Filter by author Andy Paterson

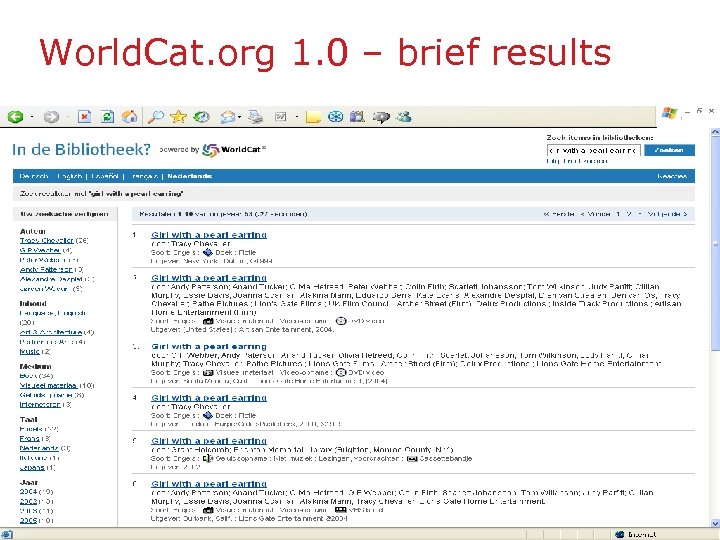pyautogui.click(x=46, y=270)
